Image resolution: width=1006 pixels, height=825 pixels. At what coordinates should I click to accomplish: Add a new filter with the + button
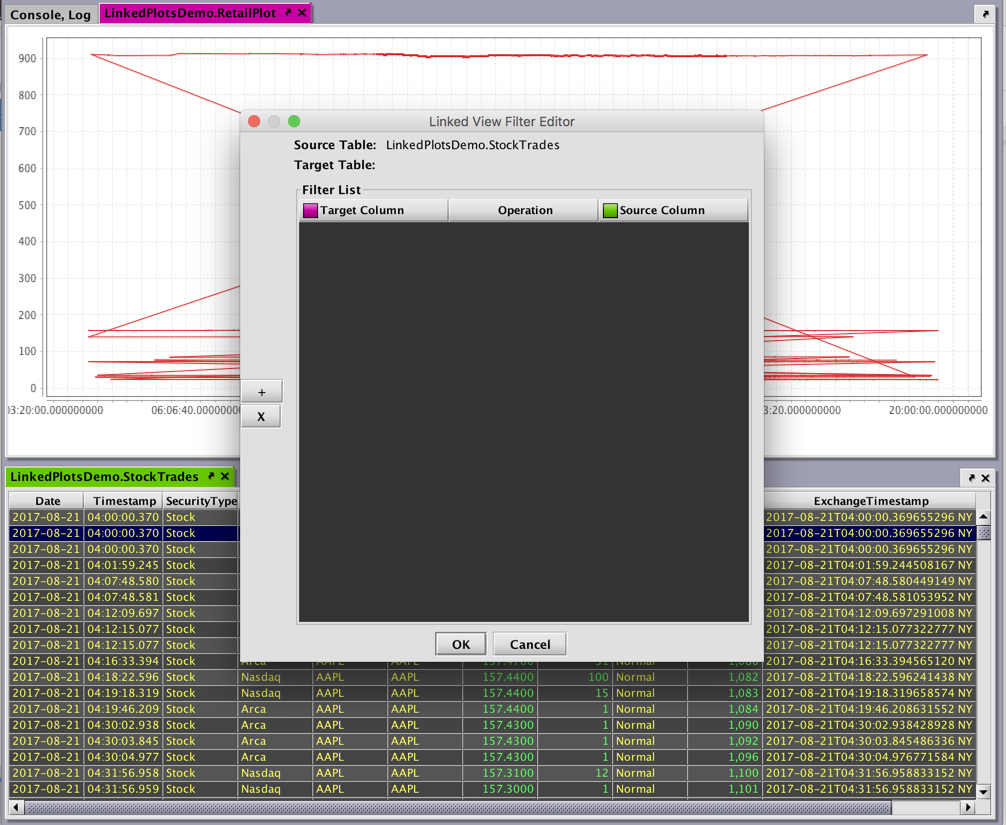(x=261, y=392)
